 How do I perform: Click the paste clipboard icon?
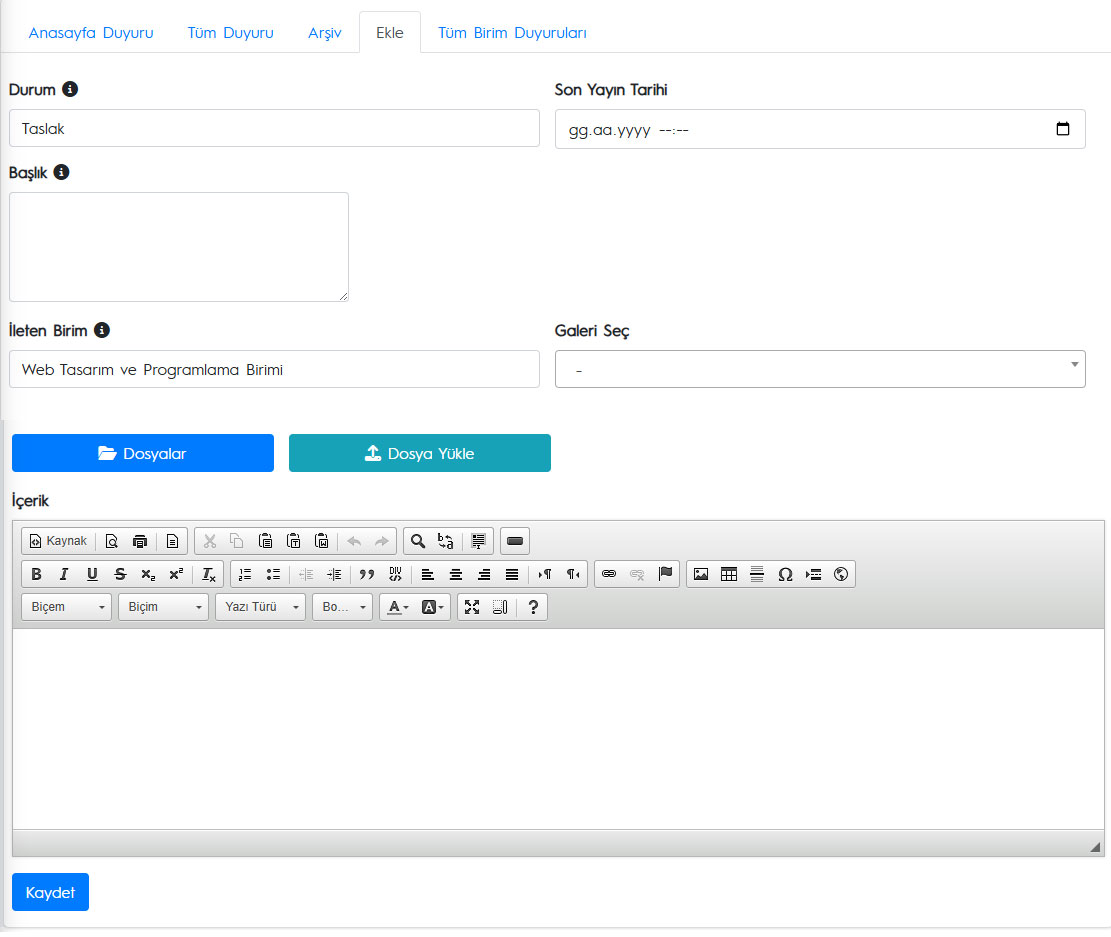coord(266,542)
